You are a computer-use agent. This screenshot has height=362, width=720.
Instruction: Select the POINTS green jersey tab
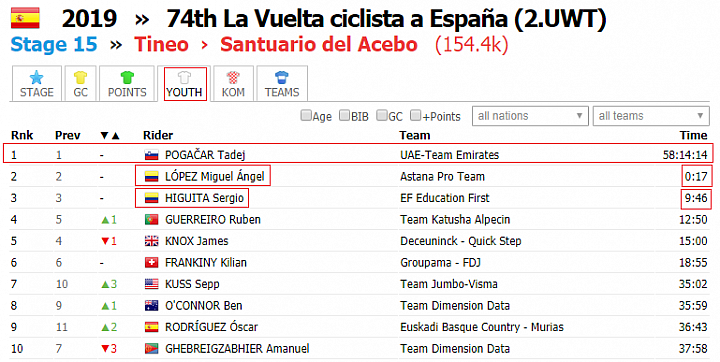tap(127, 84)
